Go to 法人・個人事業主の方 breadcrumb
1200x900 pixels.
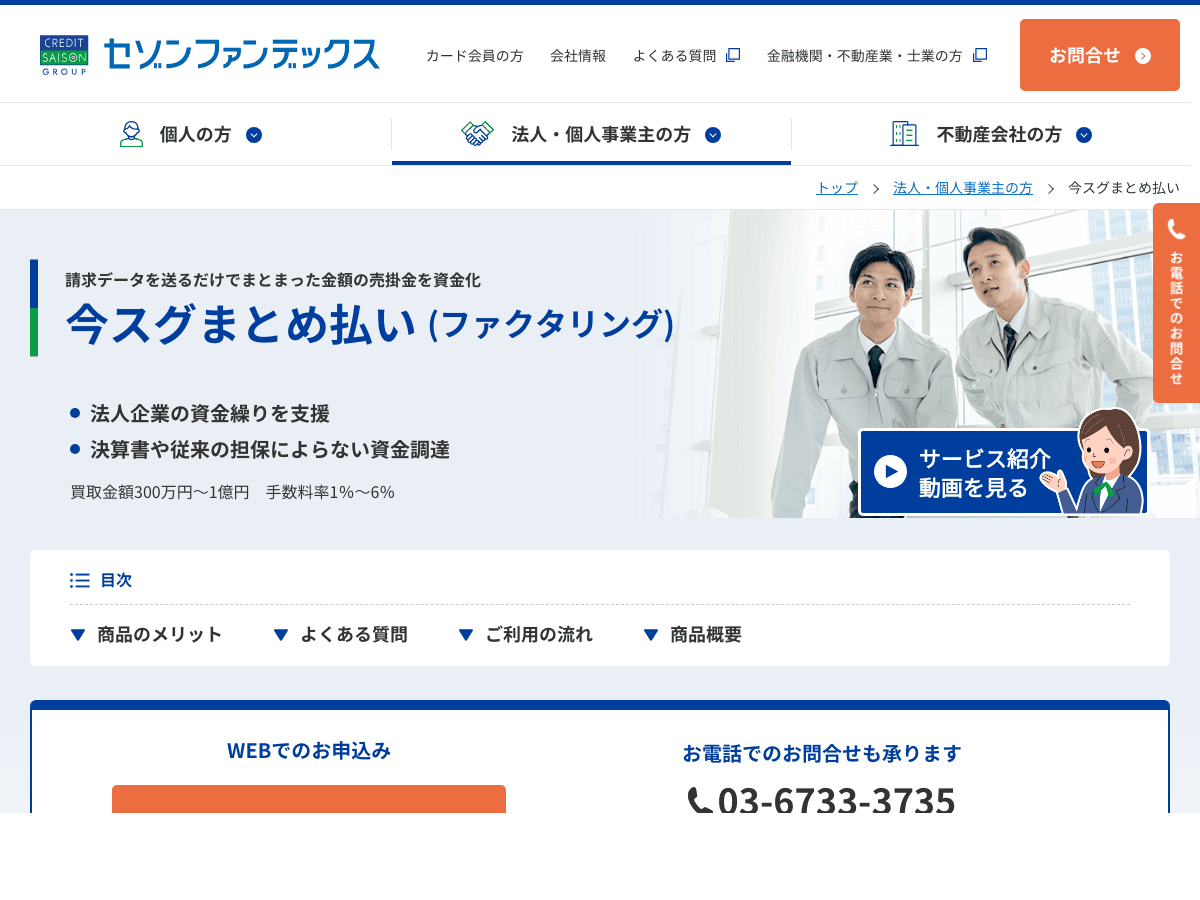click(x=963, y=188)
